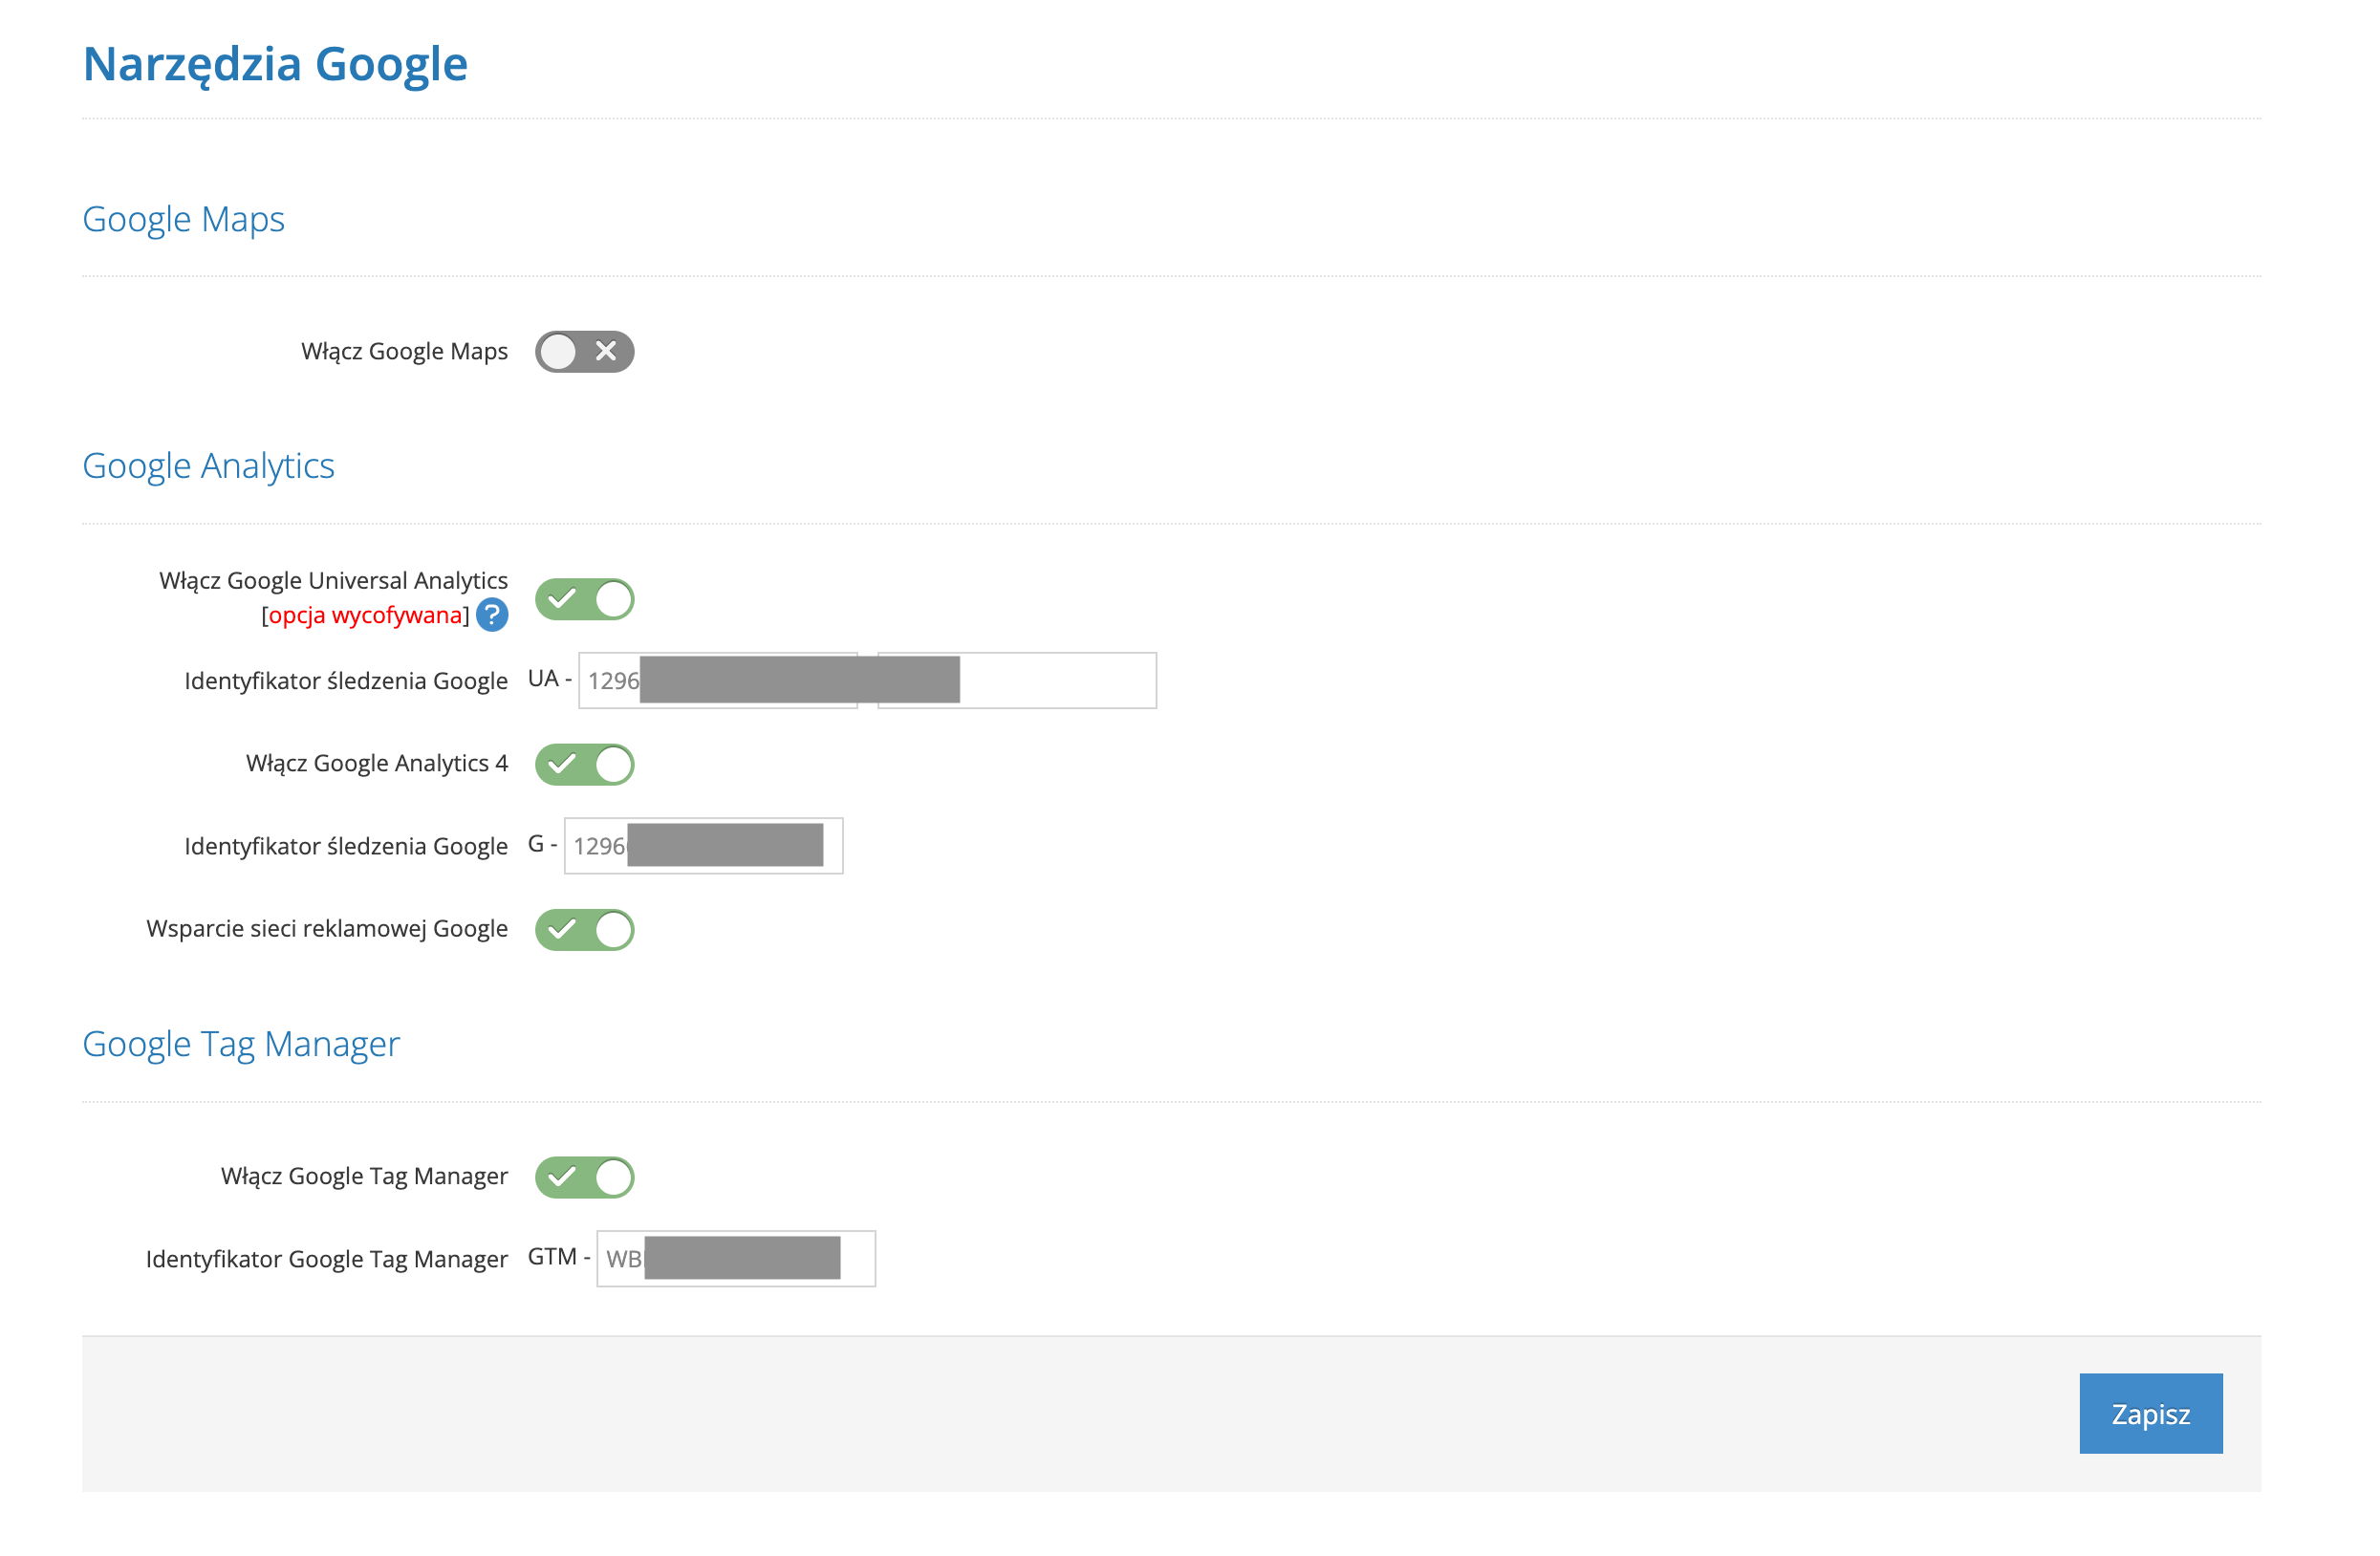Click the "Wsparcie sieci reklamowej Google" label text

pyautogui.click(x=327, y=929)
